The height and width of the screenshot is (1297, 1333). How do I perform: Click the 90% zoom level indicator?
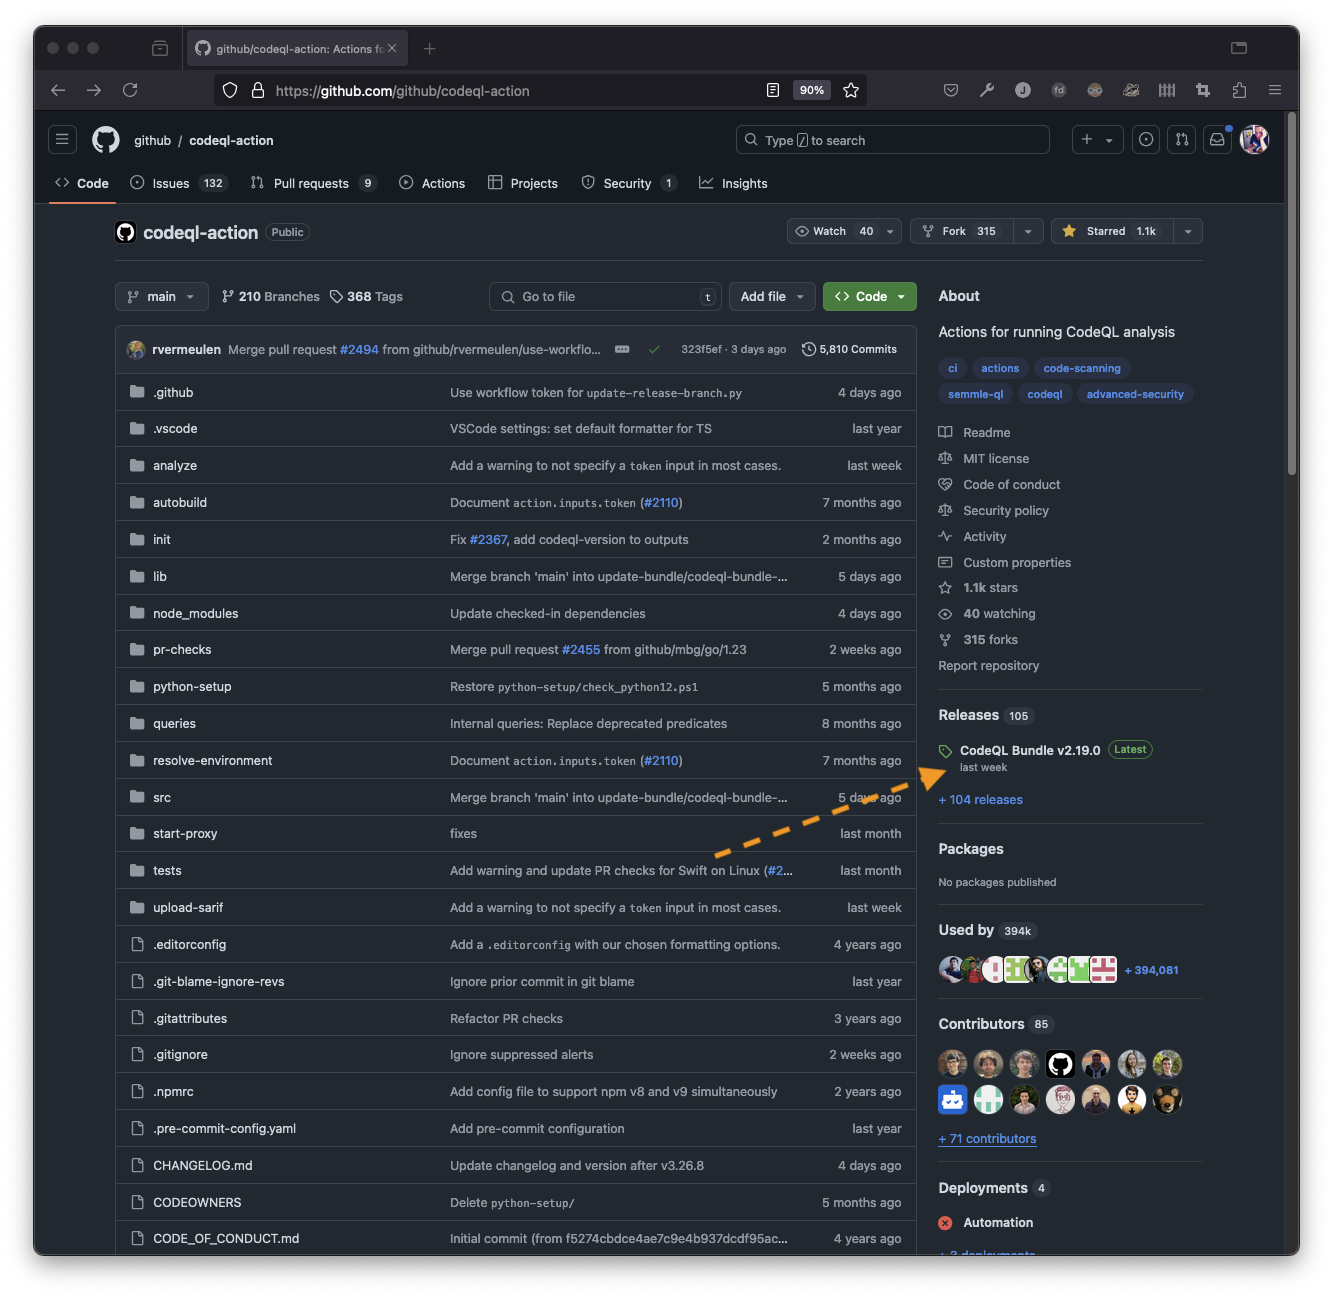(x=812, y=90)
